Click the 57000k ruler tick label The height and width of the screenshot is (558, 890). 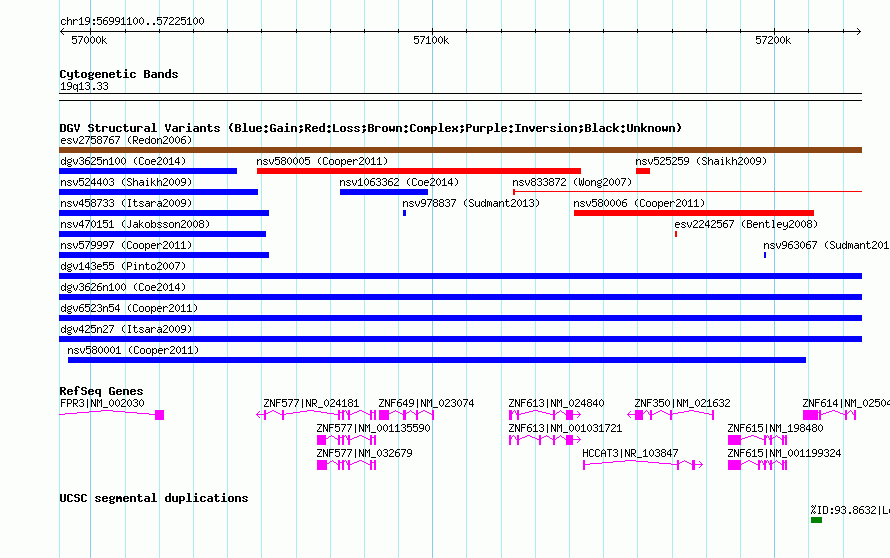pyautogui.click(x=89, y=40)
